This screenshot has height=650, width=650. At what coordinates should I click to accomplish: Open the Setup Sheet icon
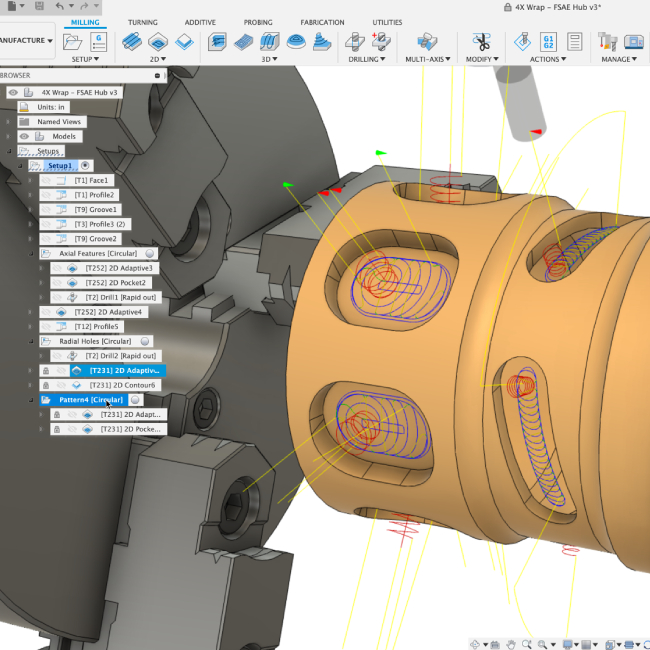pyautogui.click(x=575, y=42)
